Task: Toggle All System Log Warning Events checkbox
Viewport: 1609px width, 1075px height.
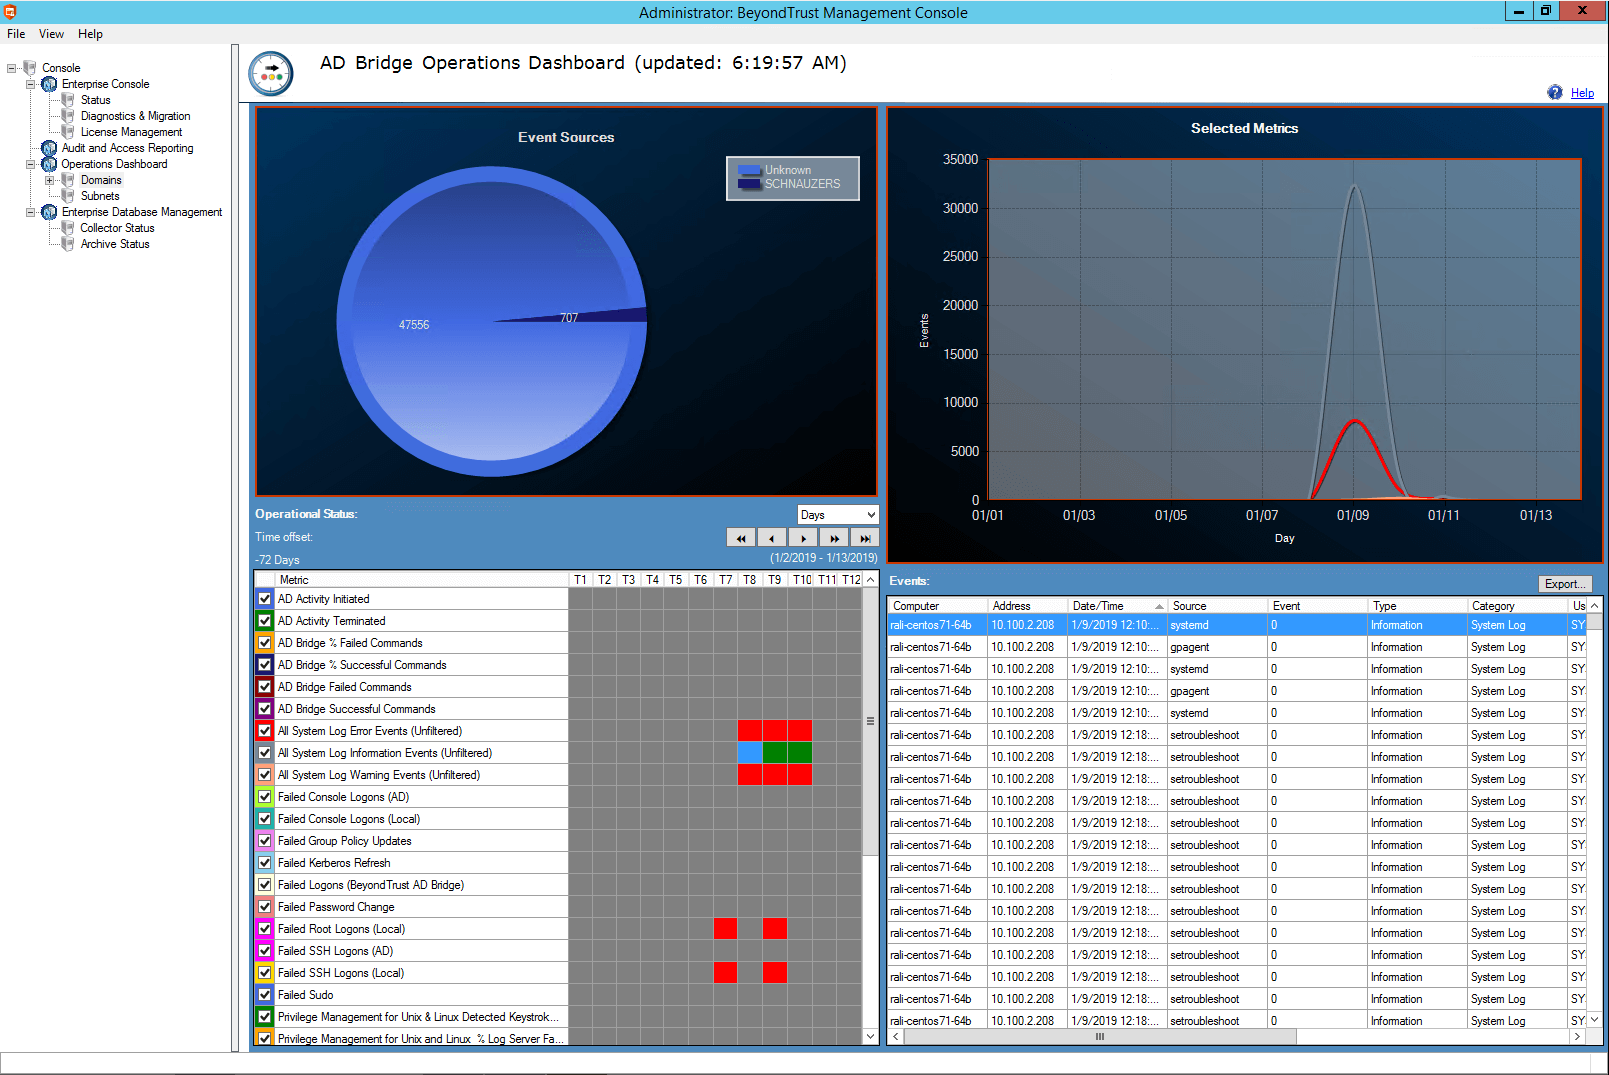Action: click(x=265, y=775)
